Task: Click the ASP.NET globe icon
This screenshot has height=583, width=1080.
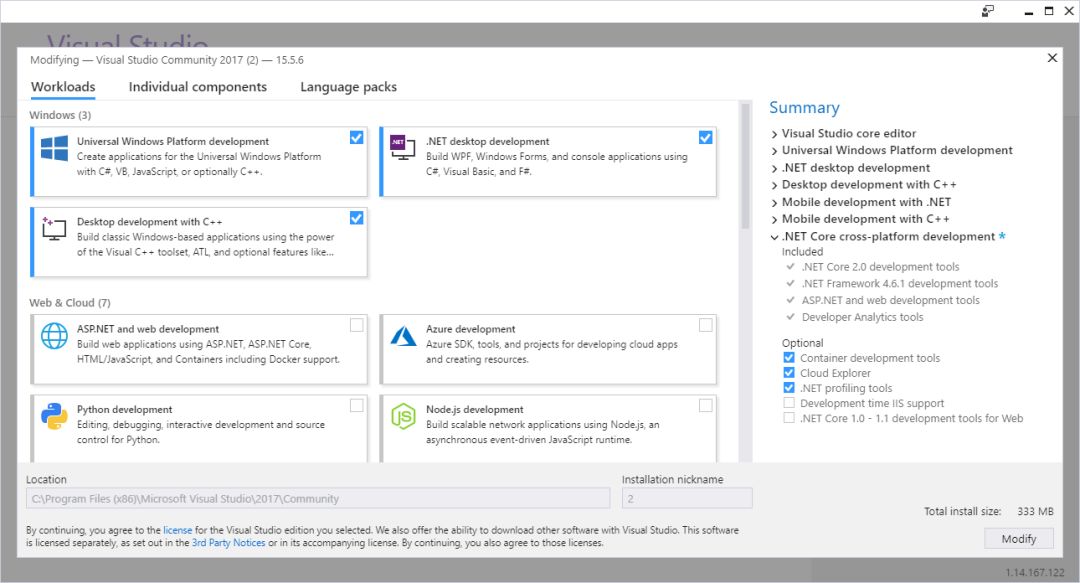Action: tap(54, 336)
